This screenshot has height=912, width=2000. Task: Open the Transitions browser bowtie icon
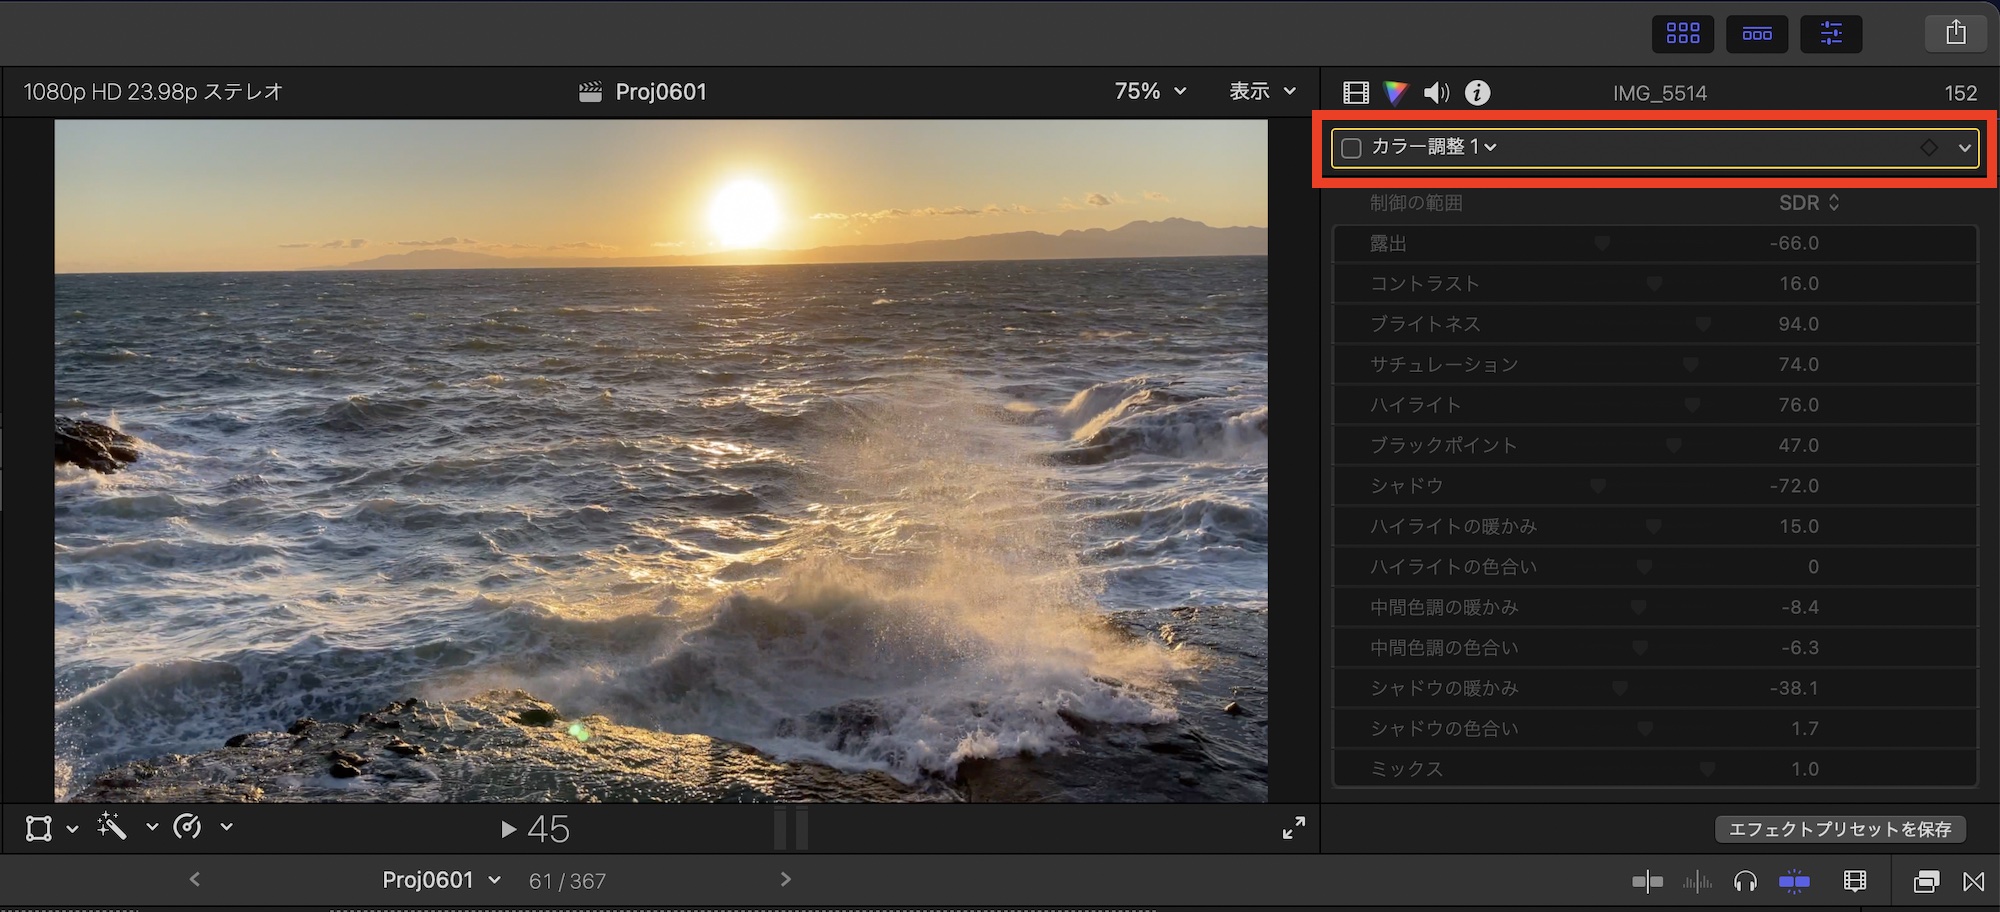pyautogui.click(x=1973, y=881)
